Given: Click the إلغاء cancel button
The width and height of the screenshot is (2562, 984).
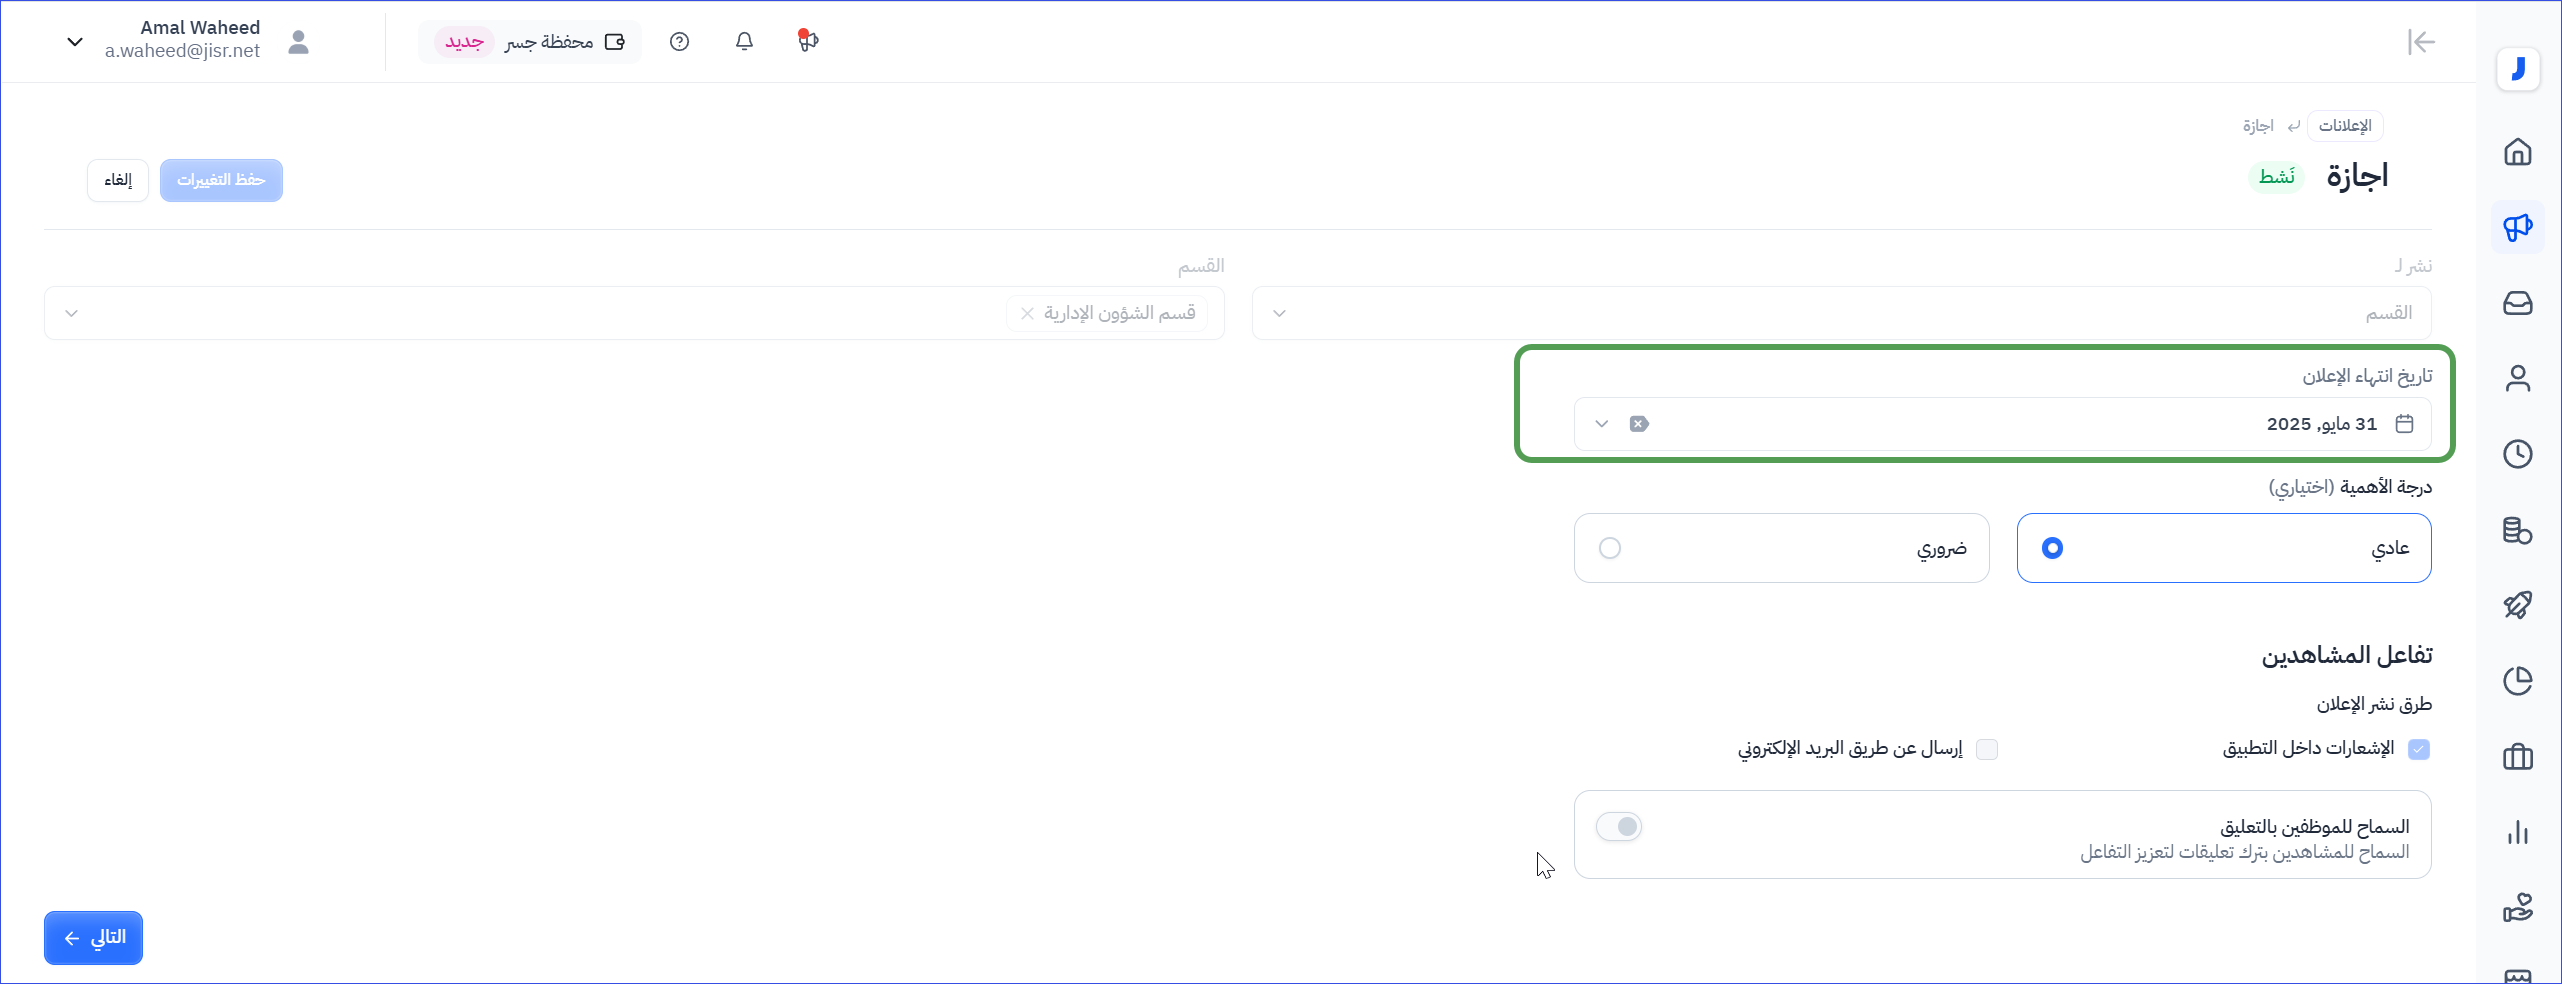Looking at the screenshot, I should point(118,180).
